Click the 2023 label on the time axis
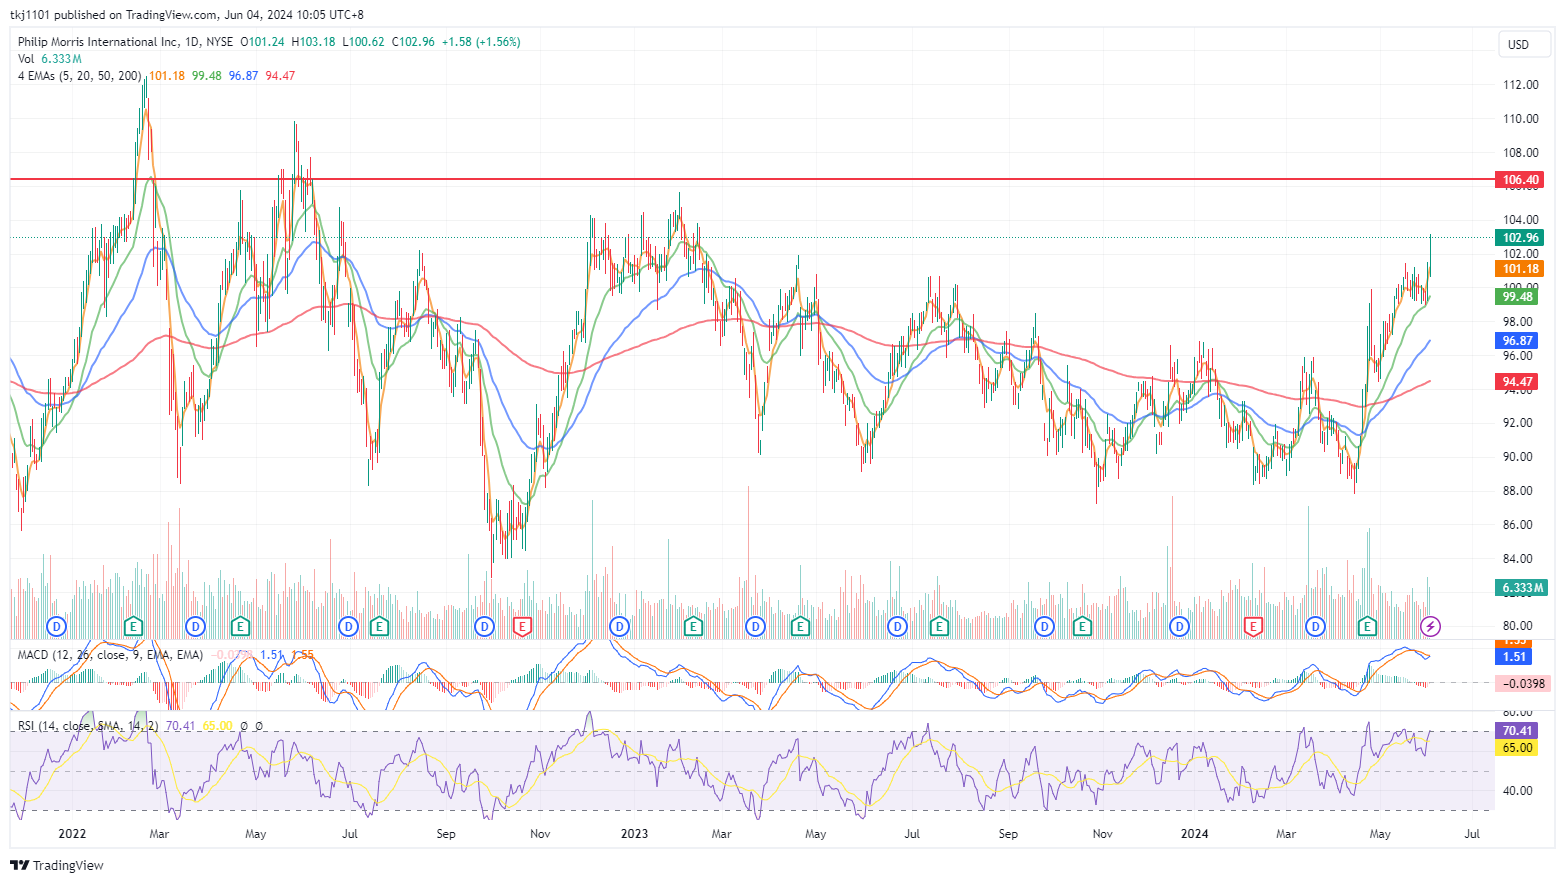This screenshot has width=1565, height=883. click(x=634, y=834)
